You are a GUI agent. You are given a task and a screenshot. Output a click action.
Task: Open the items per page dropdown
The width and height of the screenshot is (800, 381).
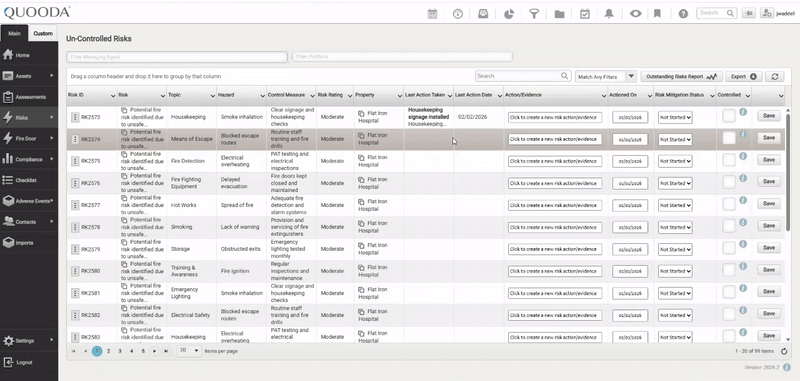189,351
